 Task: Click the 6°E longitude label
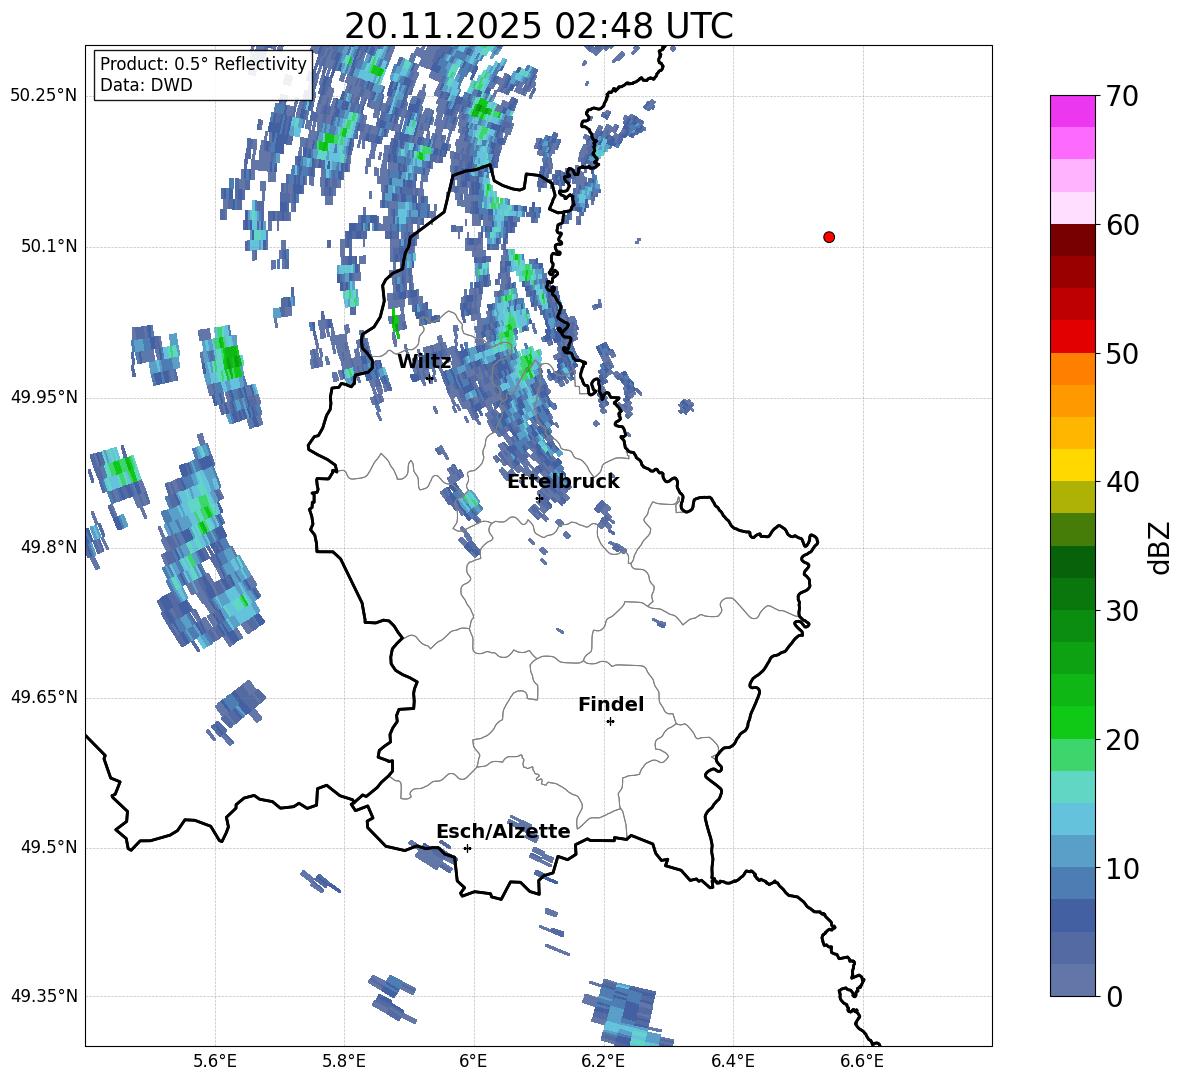pyautogui.click(x=473, y=1061)
